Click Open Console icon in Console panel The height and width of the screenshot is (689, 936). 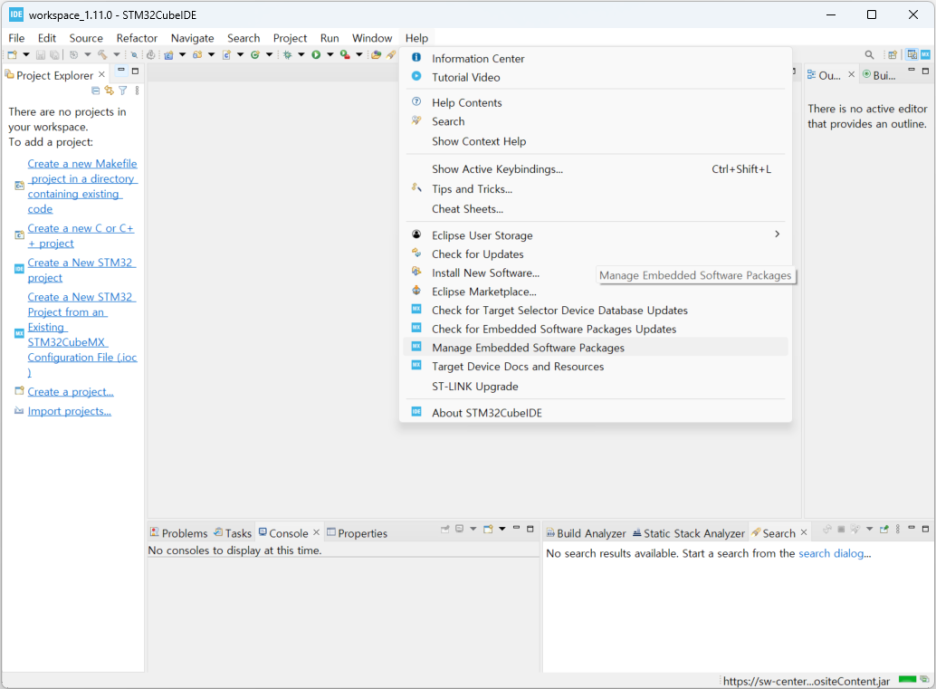tap(488, 529)
